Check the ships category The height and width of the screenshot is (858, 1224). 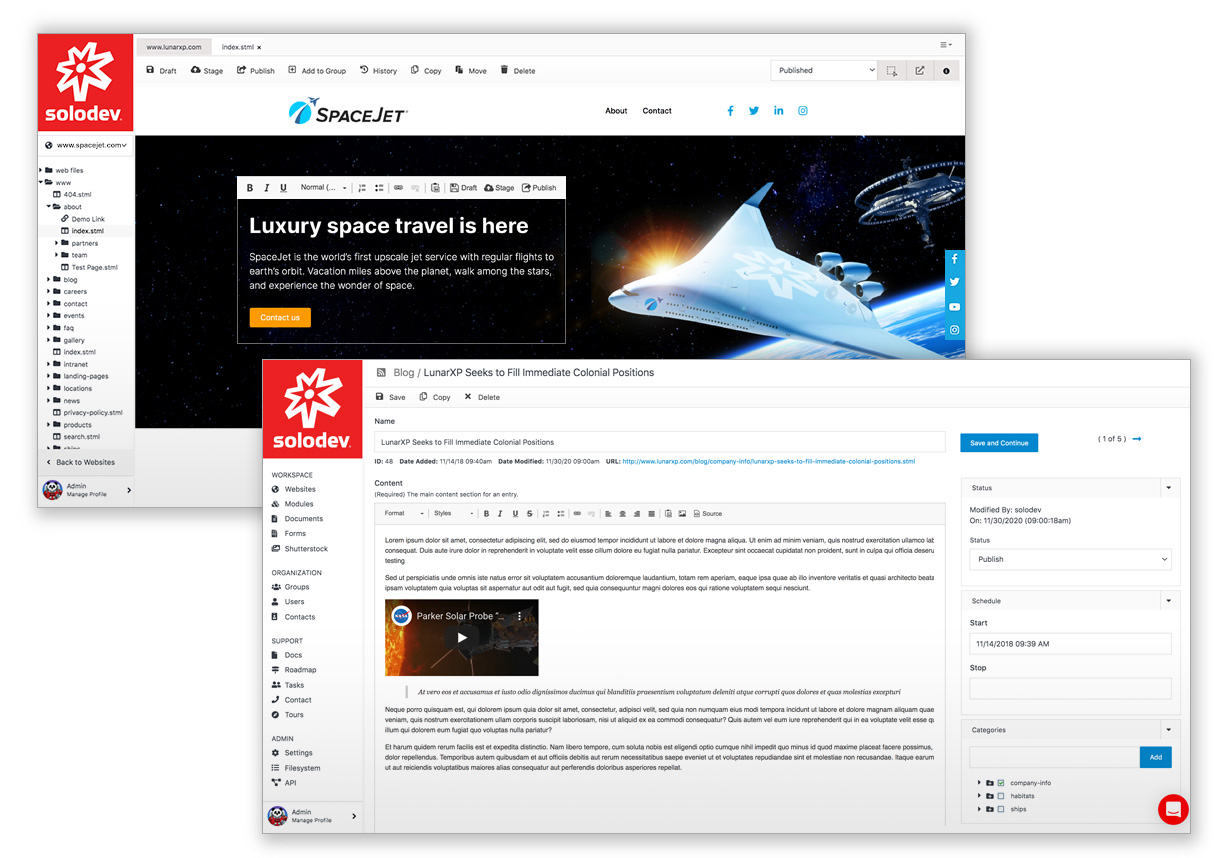(x=1000, y=809)
